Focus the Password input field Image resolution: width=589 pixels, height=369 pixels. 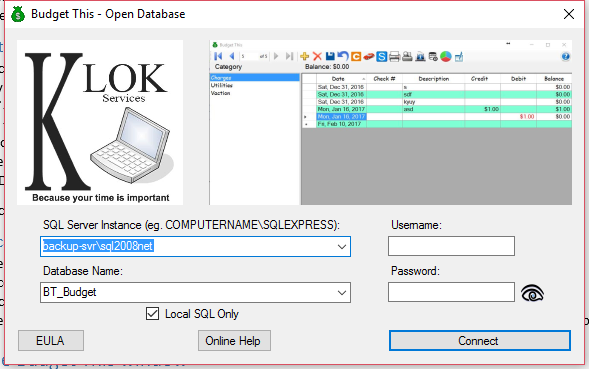click(451, 292)
